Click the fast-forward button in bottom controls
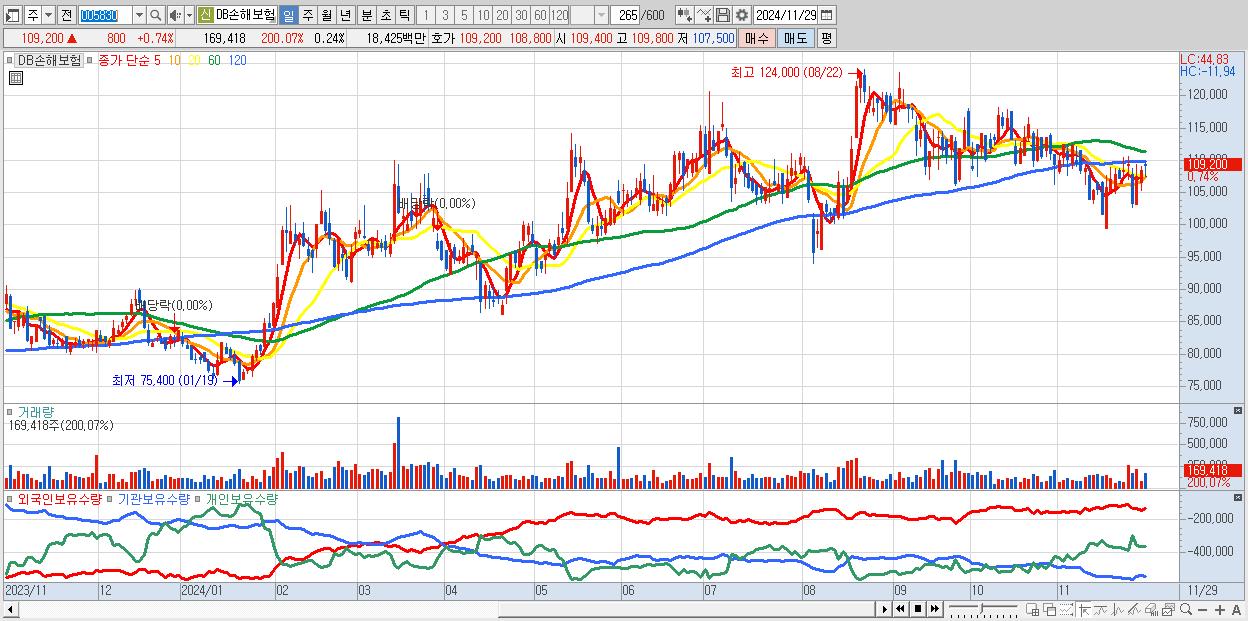1248x621 pixels. tap(935, 609)
